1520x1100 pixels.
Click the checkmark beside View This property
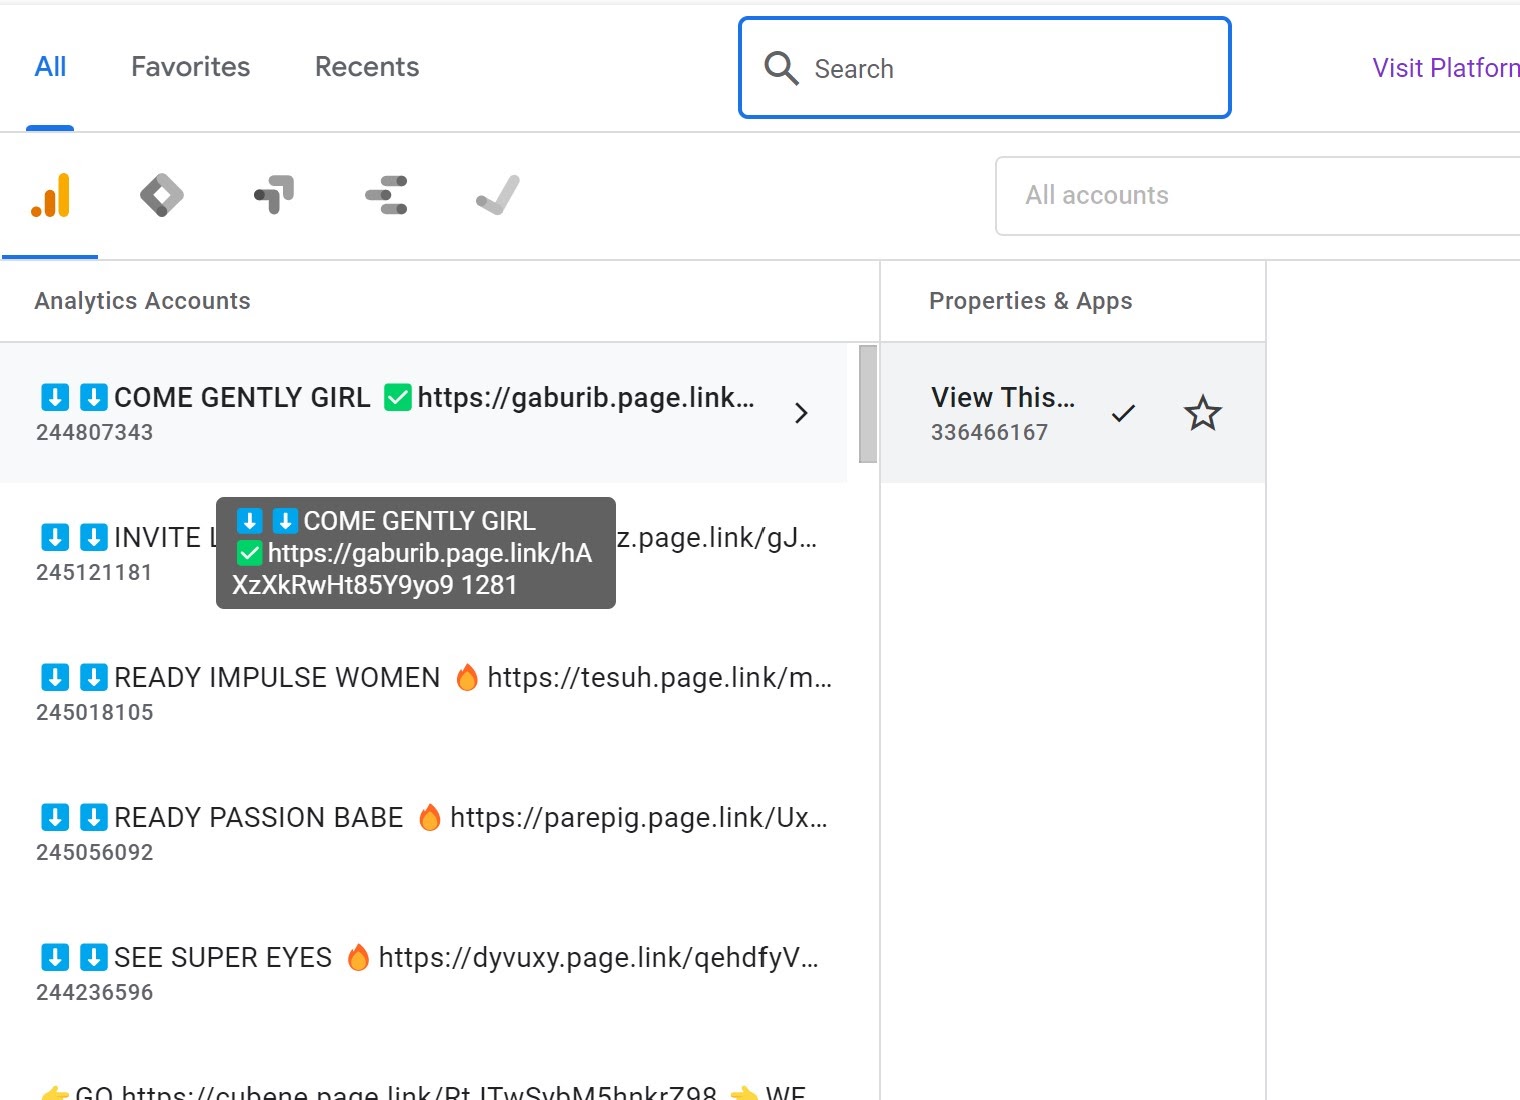coord(1123,413)
